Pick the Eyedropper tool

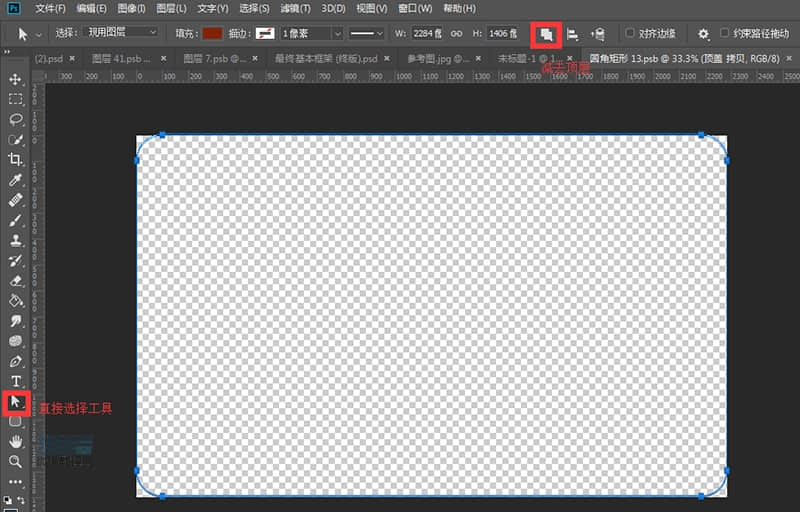pos(15,180)
